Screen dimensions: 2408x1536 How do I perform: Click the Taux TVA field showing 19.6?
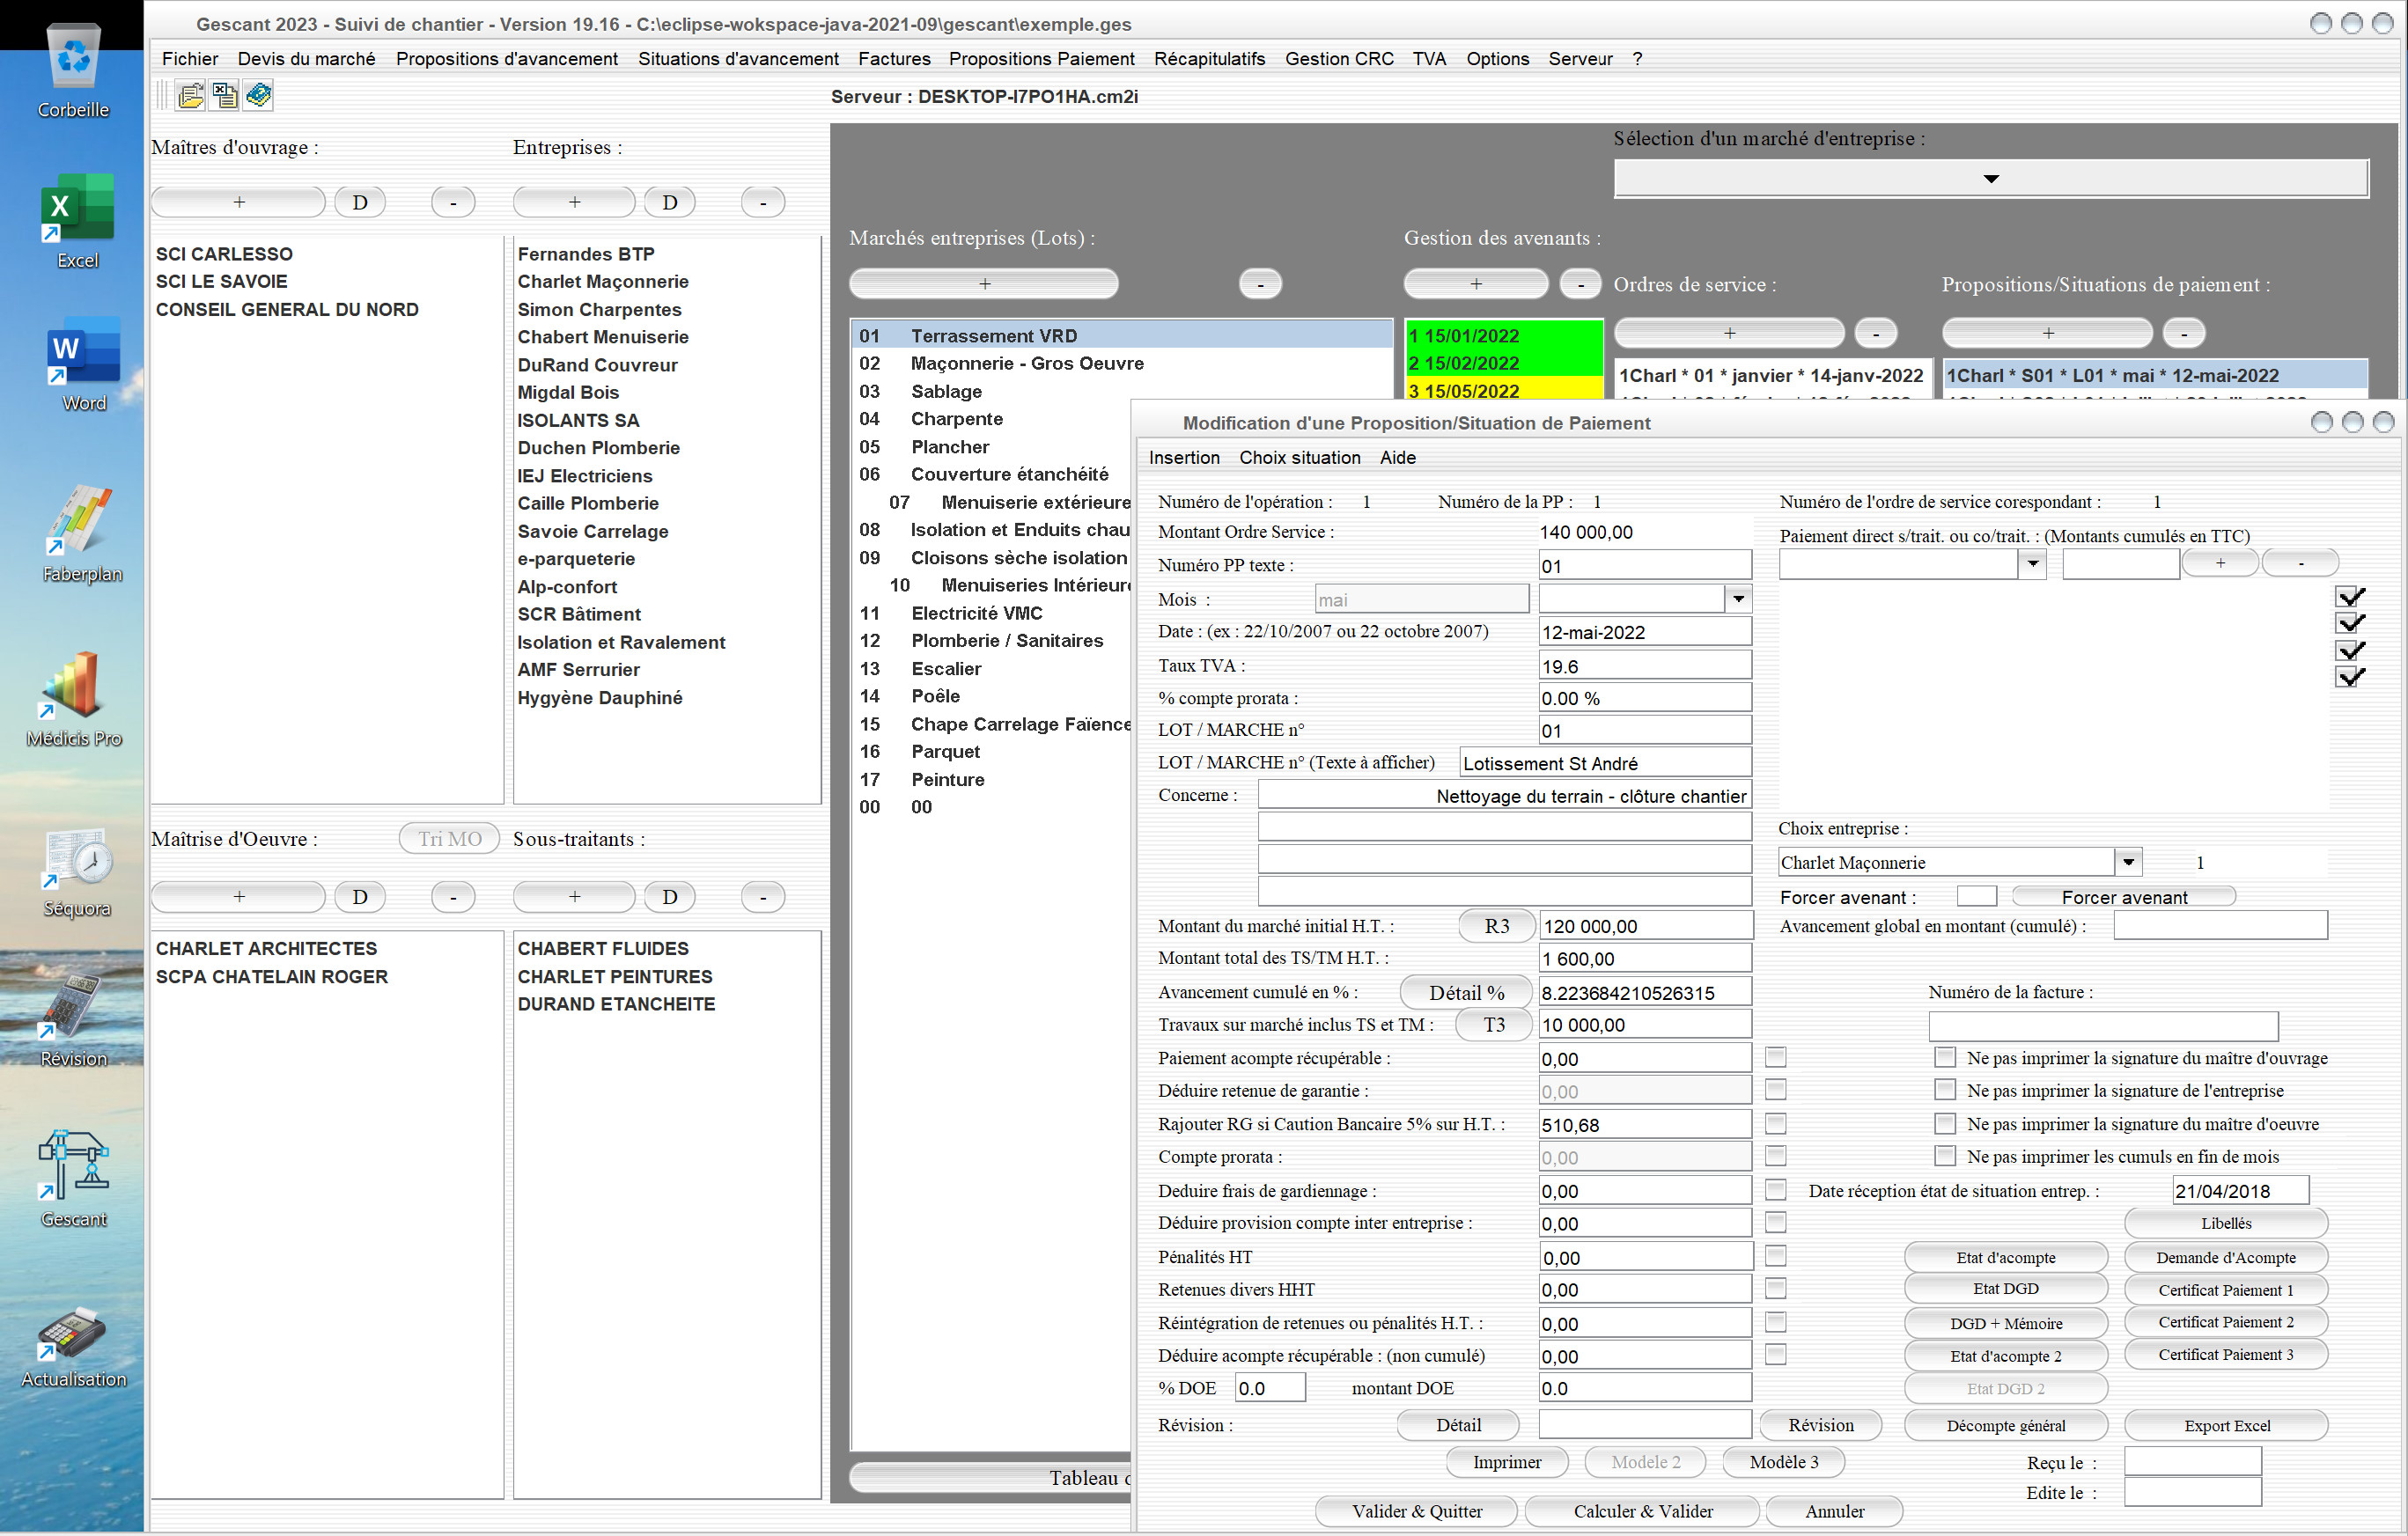1645,666
